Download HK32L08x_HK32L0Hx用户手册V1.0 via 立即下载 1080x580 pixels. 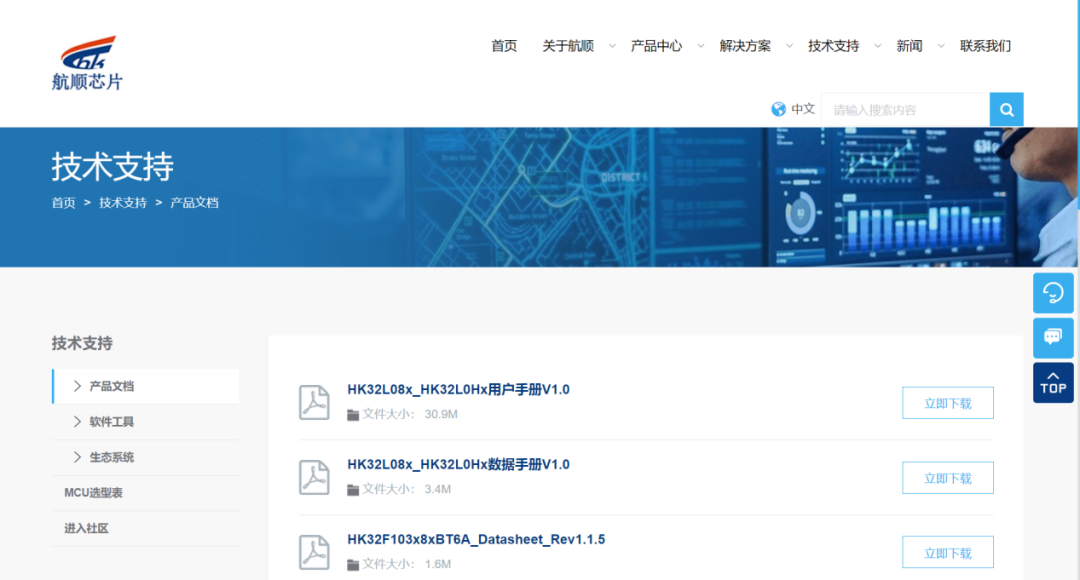(x=947, y=403)
